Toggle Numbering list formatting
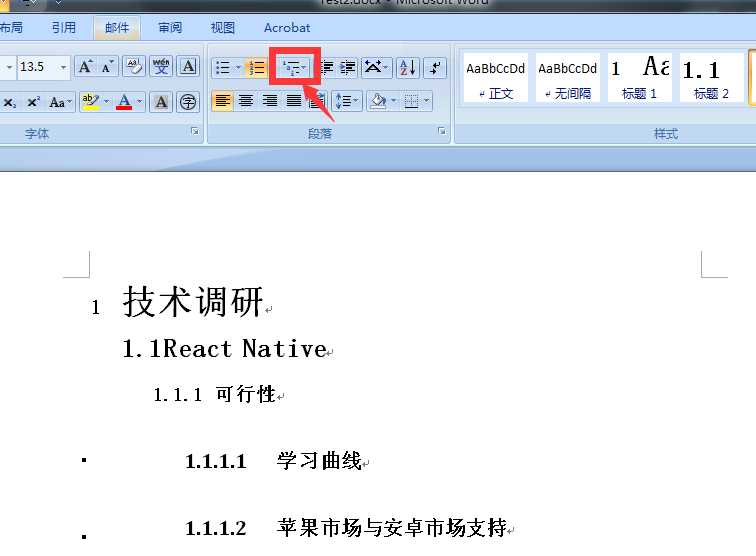This screenshot has height=556, width=756. (256, 68)
